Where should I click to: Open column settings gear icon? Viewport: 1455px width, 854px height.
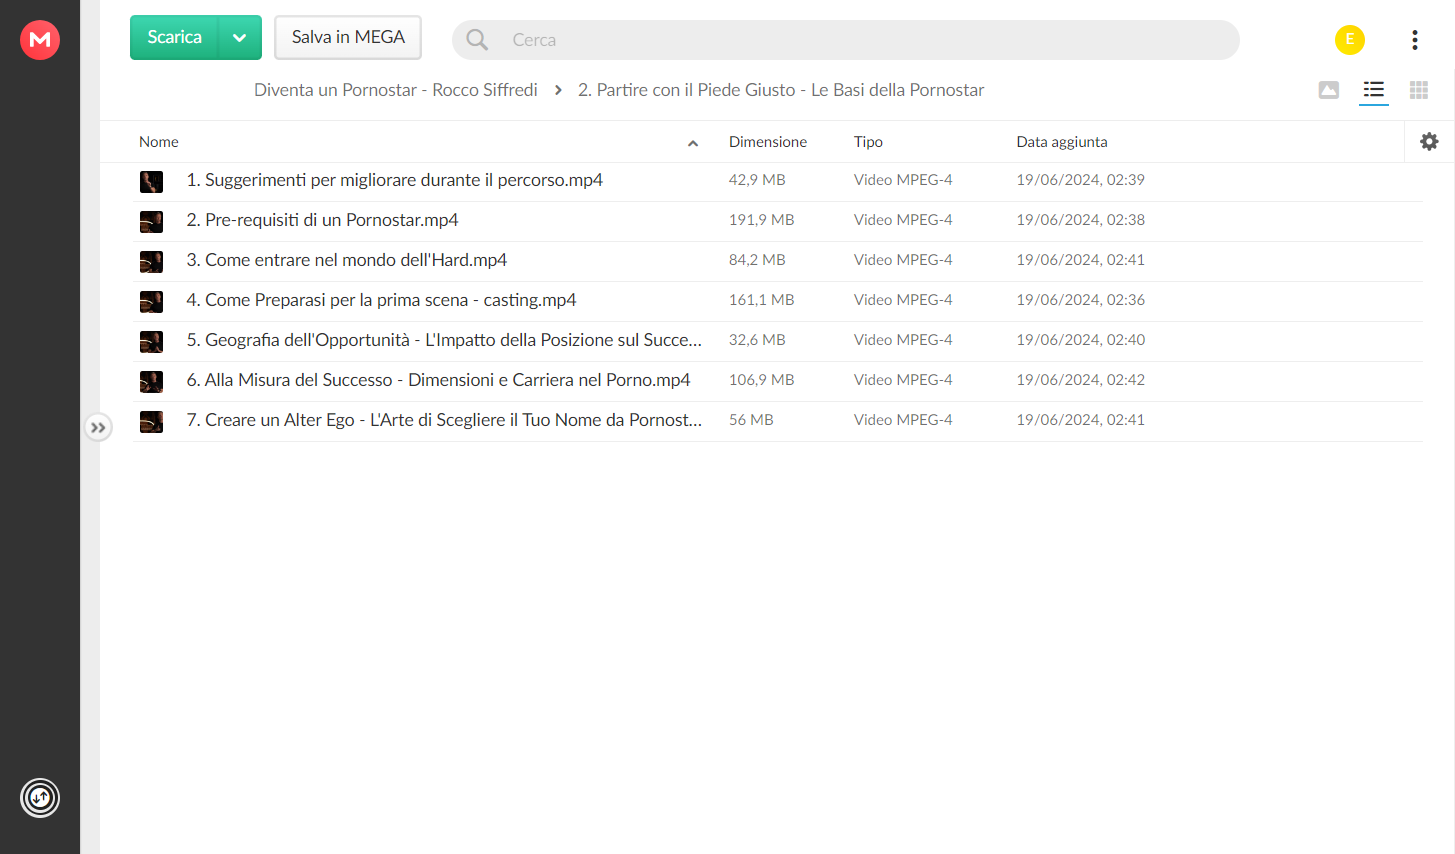click(x=1429, y=142)
